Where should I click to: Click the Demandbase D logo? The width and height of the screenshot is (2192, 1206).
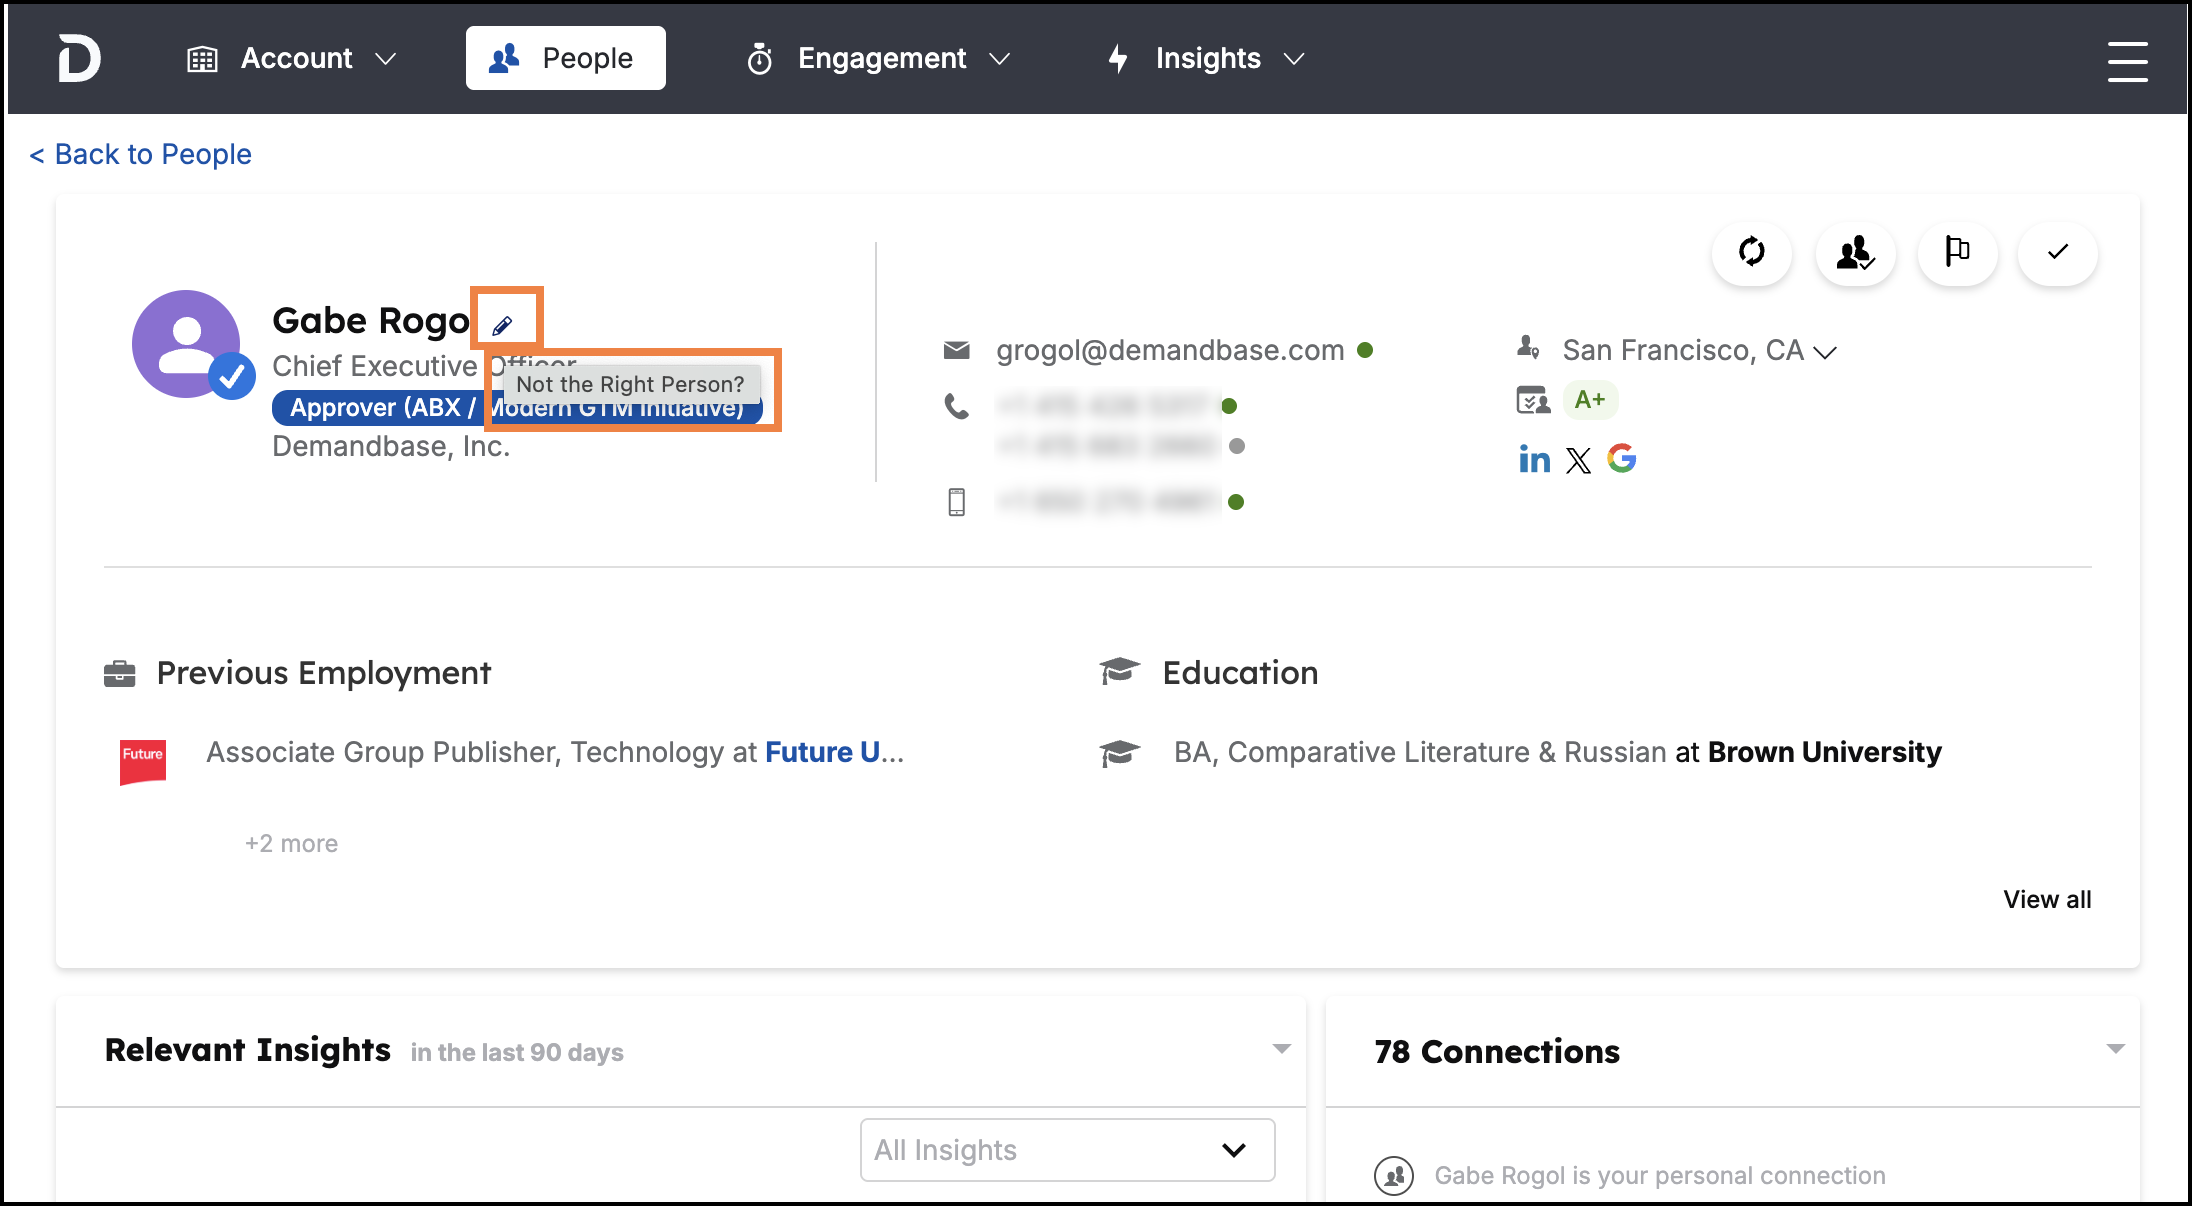[x=79, y=58]
